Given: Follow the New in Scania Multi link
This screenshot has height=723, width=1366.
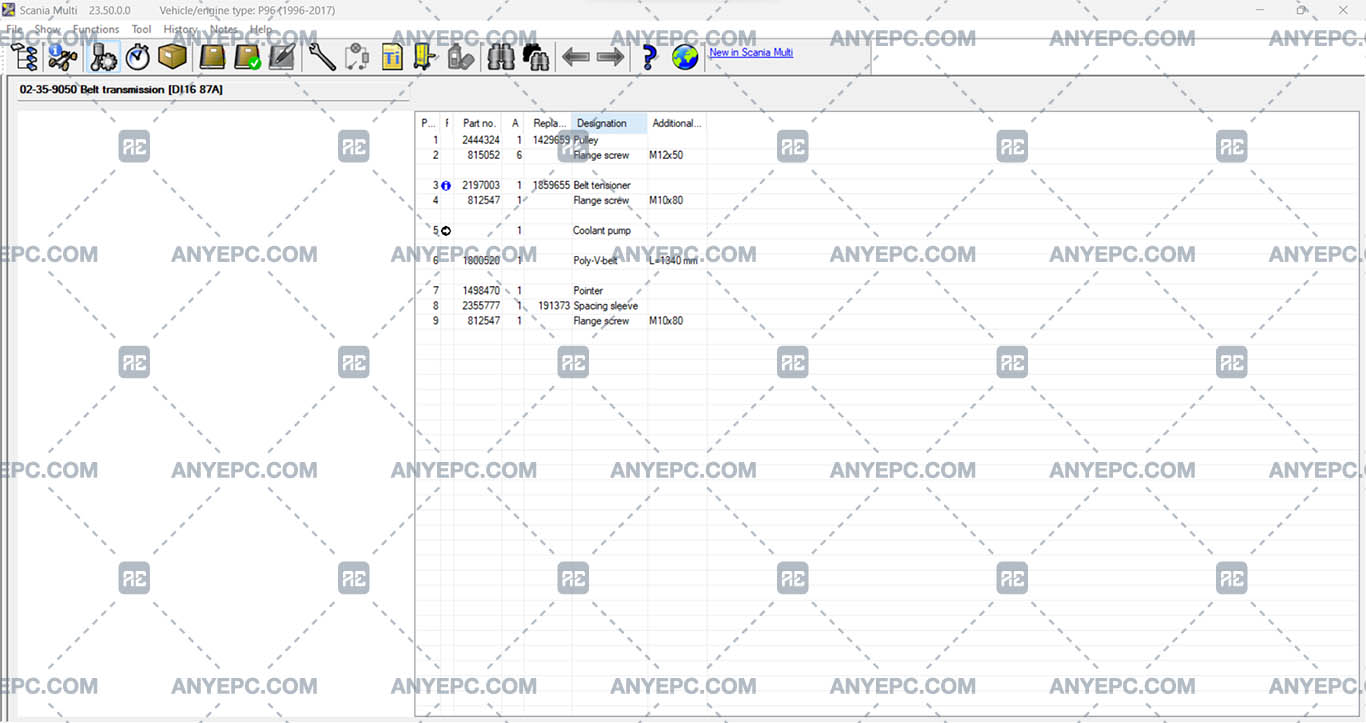Looking at the screenshot, I should click(x=751, y=52).
